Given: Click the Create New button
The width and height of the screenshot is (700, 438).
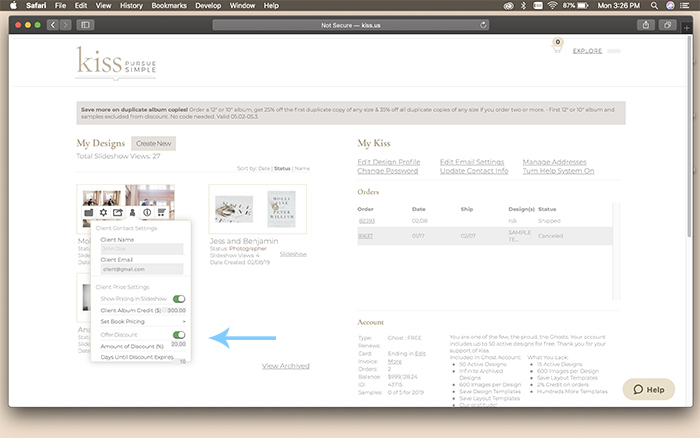Looking at the screenshot, I should pyautogui.click(x=154, y=143).
